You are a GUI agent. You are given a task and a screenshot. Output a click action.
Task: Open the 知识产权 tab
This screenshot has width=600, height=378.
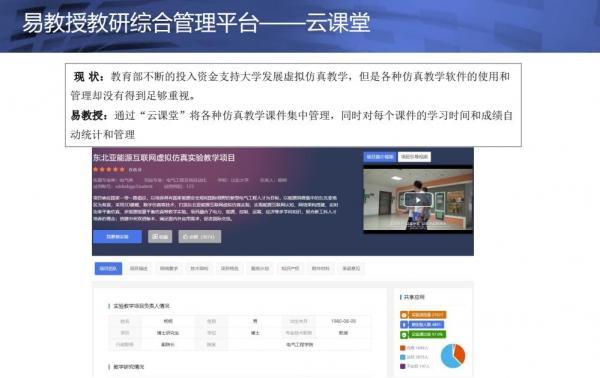click(x=290, y=269)
